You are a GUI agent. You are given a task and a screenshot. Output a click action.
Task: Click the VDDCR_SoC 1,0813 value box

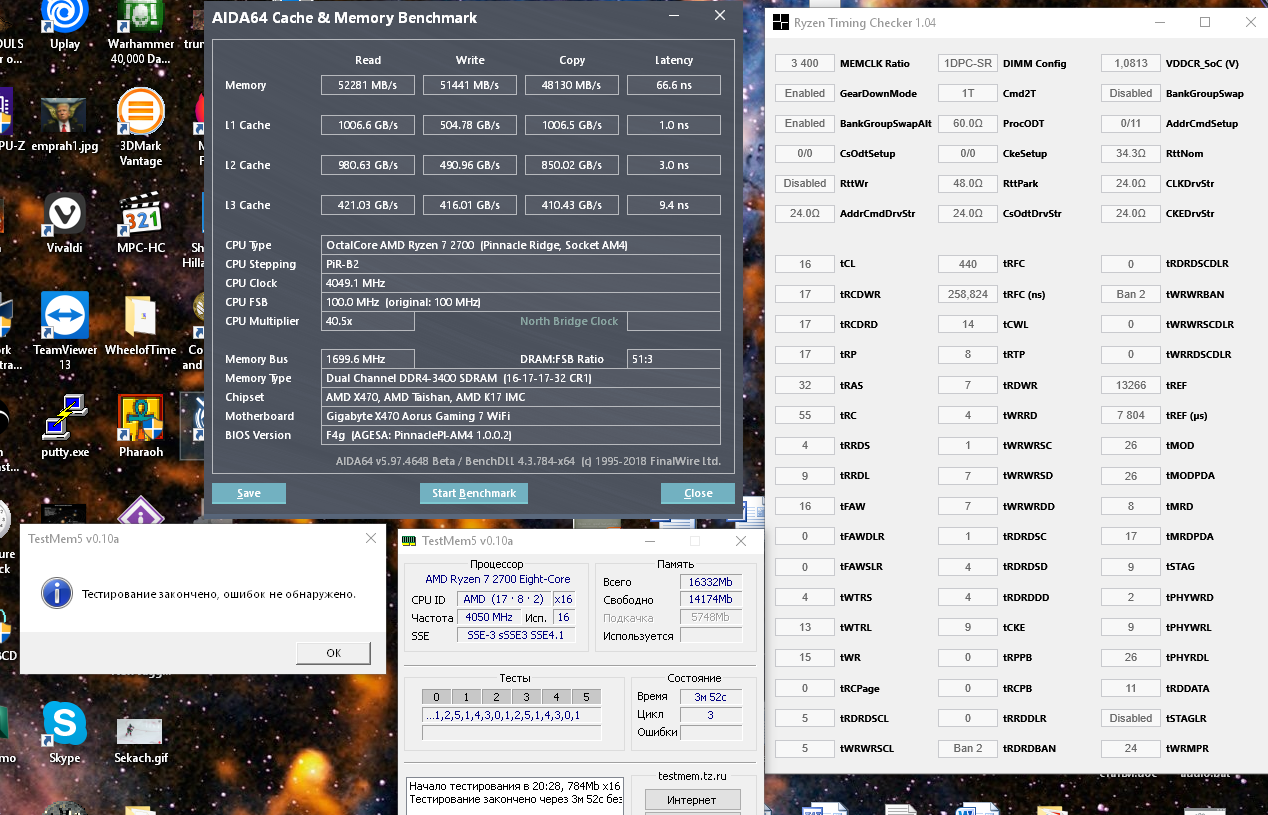[x=1131, y=63]
